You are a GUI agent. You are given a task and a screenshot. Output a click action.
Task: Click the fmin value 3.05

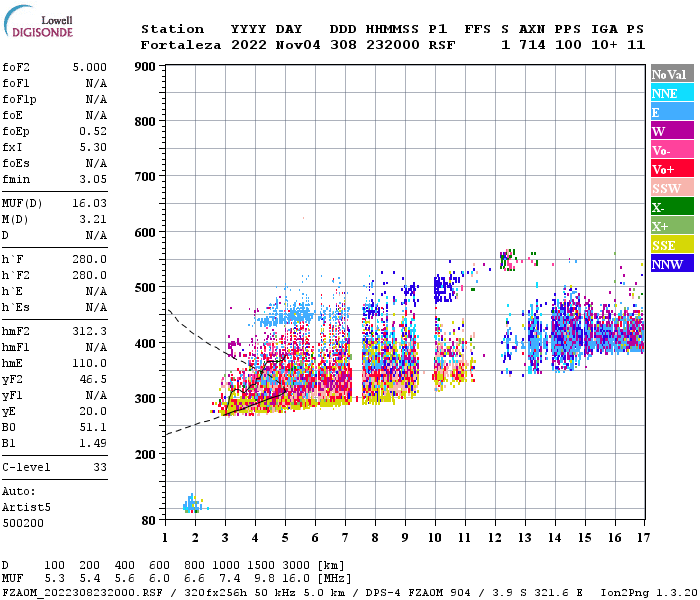tap(93, 179)
